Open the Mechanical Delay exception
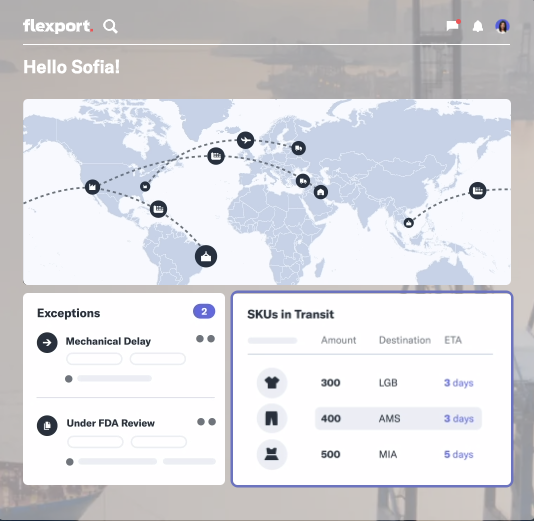534x521 pixels. tap(108, 341)
